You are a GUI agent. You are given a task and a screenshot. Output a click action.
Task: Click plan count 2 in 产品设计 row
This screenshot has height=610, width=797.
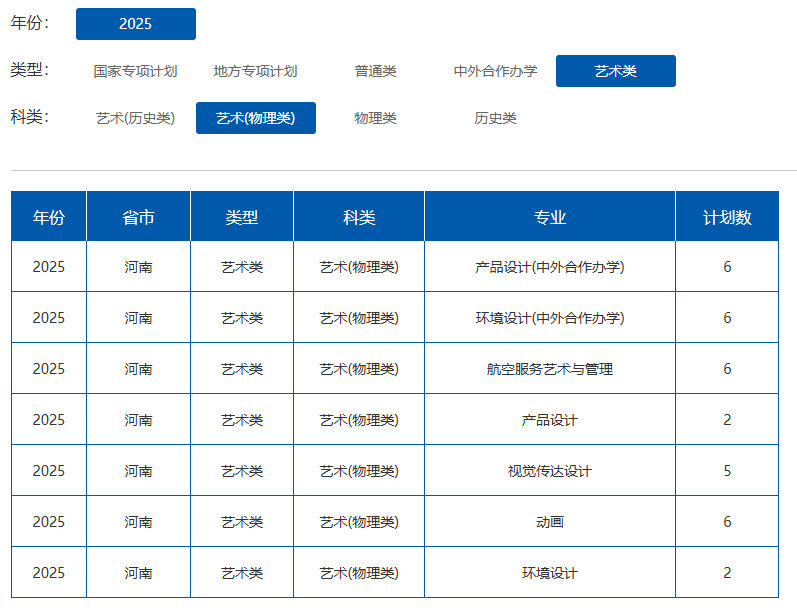click(727, 420)
